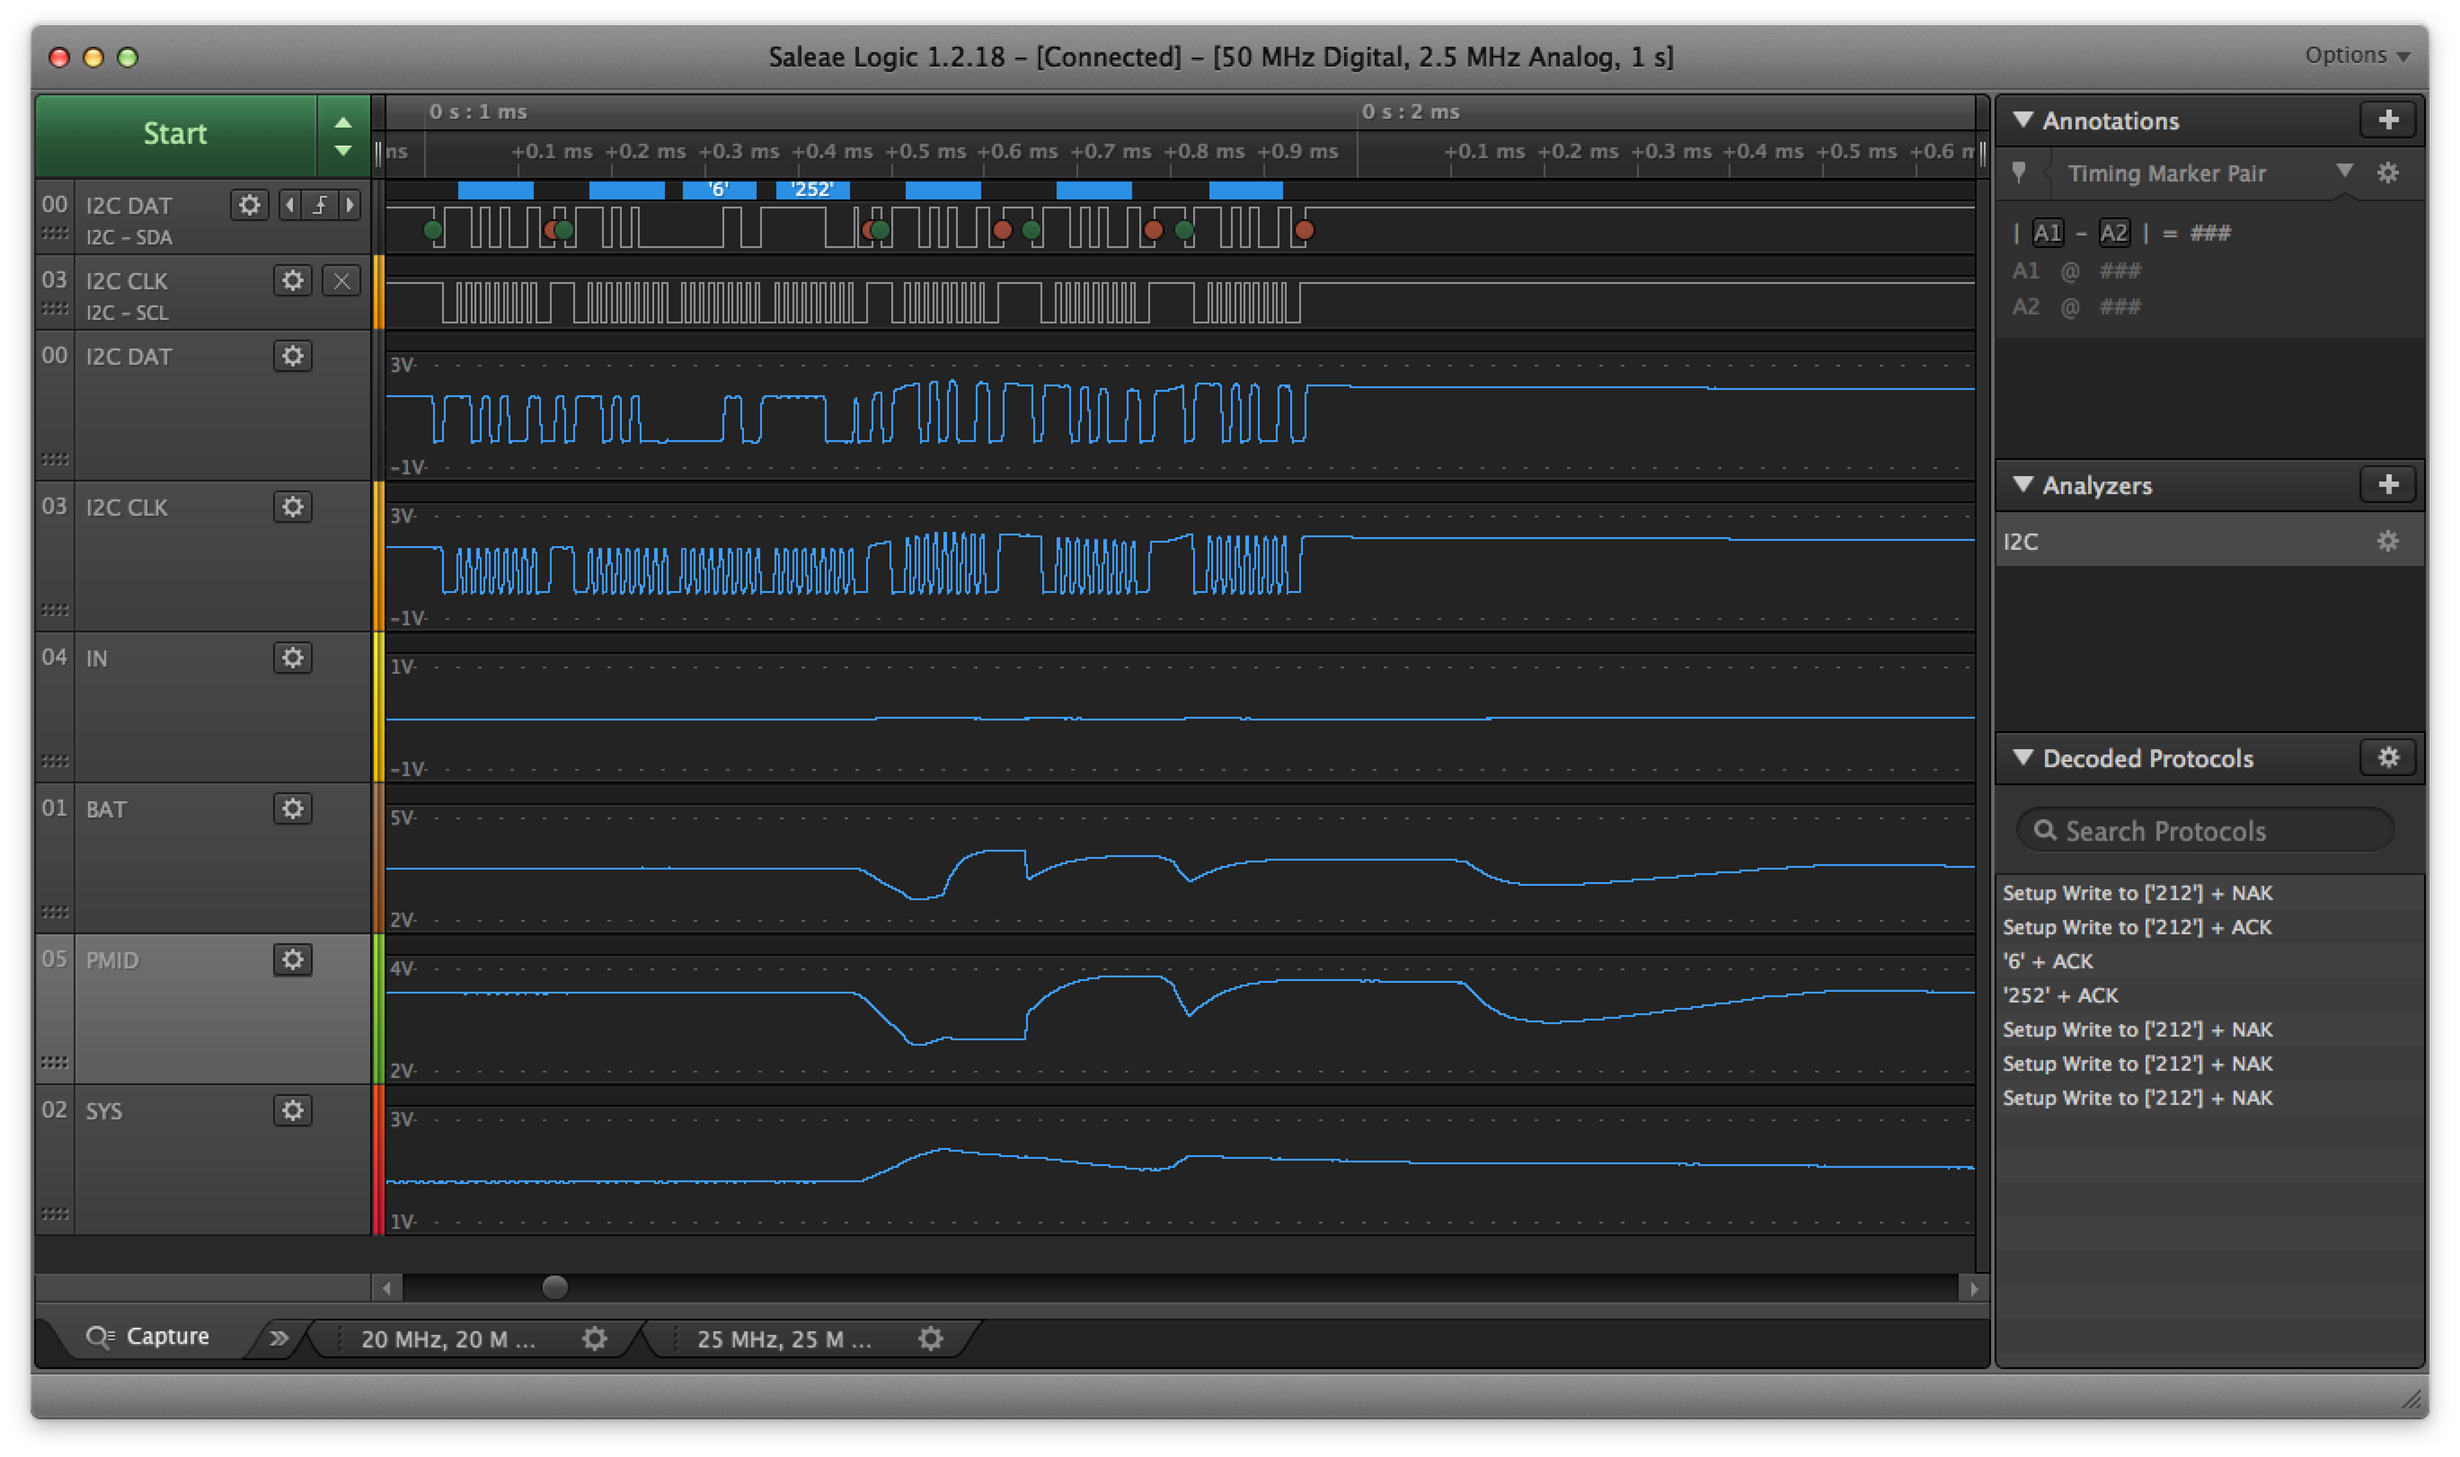Switch to the 20 MHz capture tab
The image size is (2460, 1457).
coord(448,1338)
